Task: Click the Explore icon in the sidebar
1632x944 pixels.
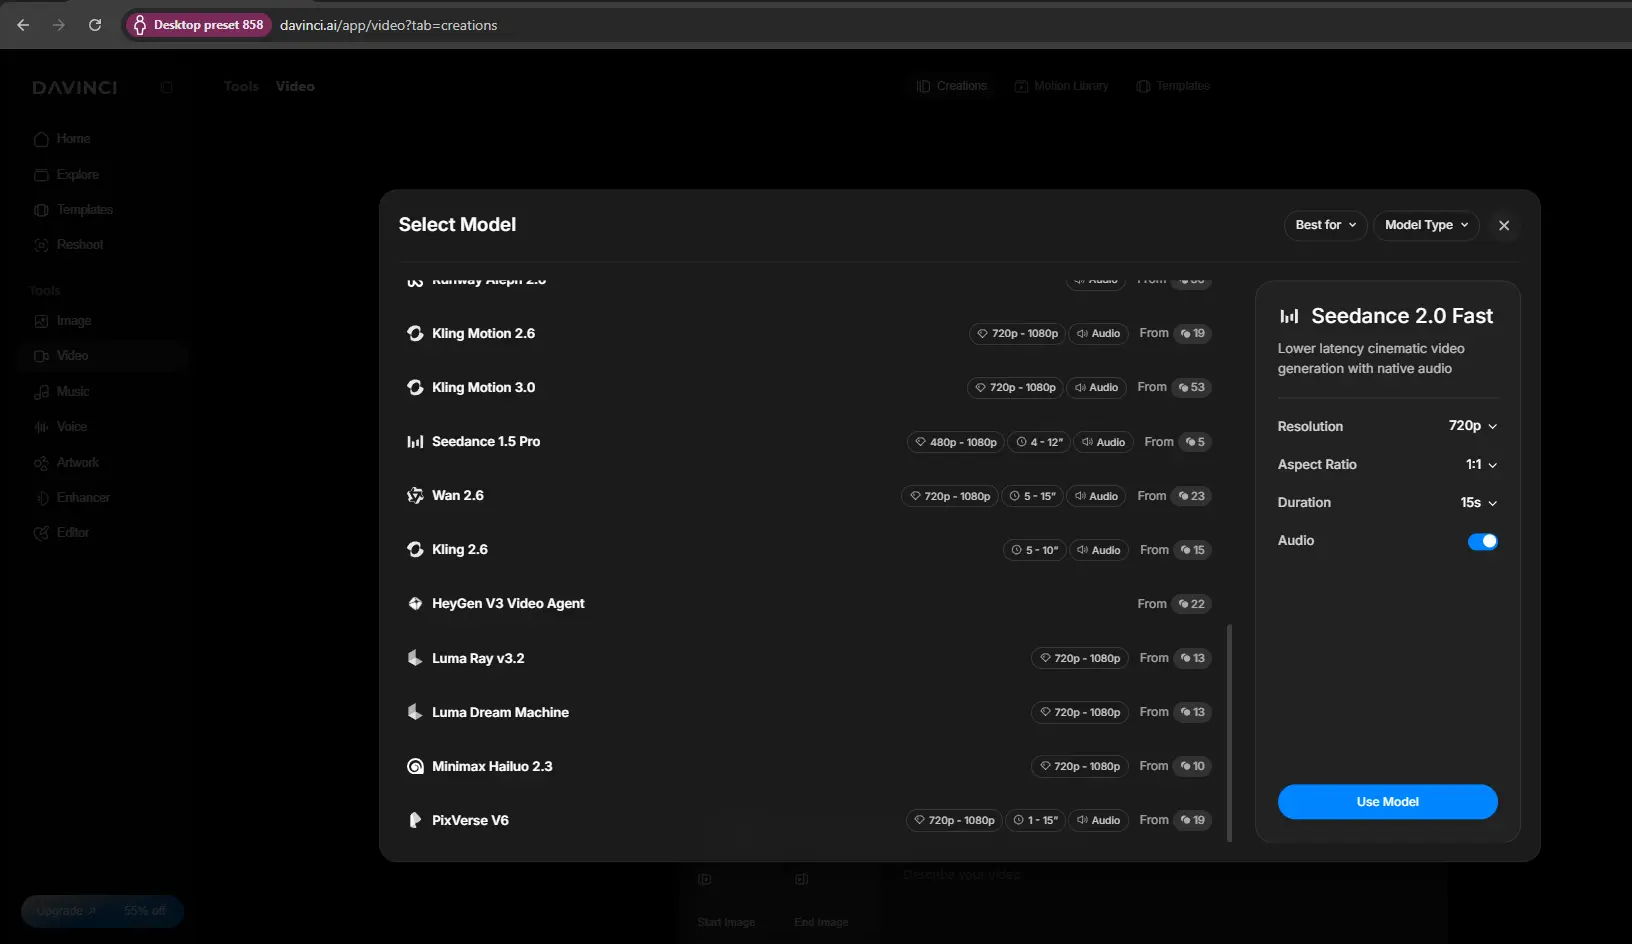Action: 41,175
